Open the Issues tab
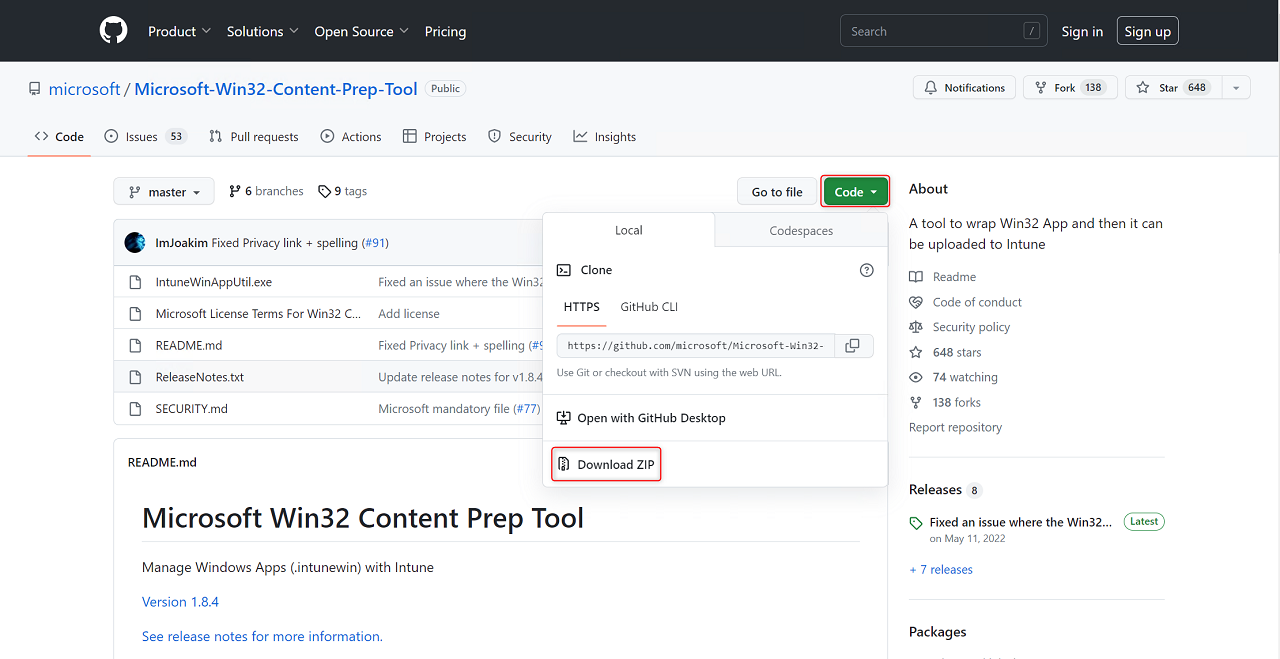The image size is (1280, 659). pos(145,137)
